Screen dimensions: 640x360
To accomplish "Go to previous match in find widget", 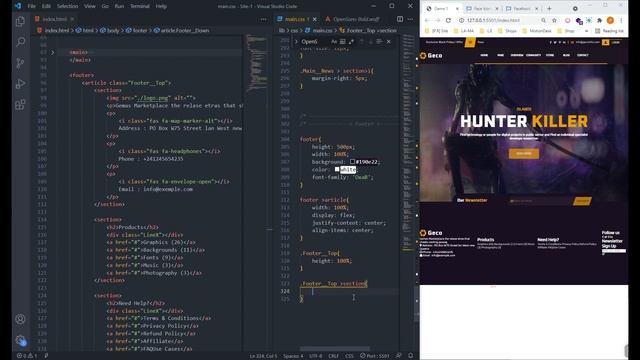I will 362,42.
